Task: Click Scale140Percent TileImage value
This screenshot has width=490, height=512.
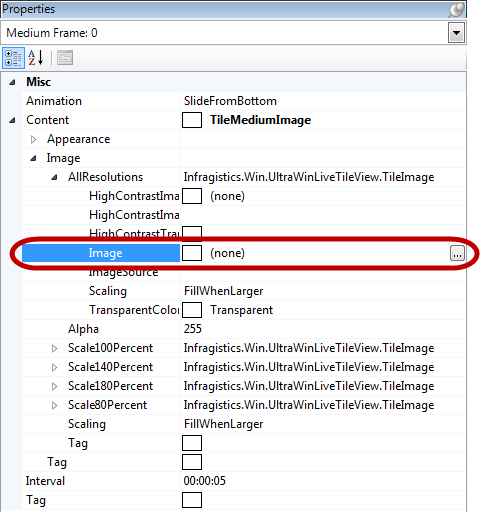Action: pyautogui.click(x=309, y=367)
